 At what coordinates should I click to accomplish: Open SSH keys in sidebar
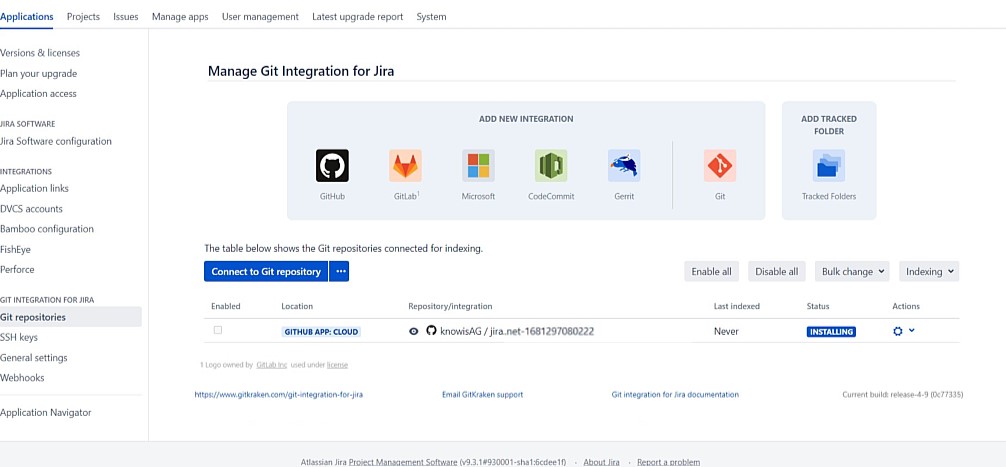(x=19, y=337)
